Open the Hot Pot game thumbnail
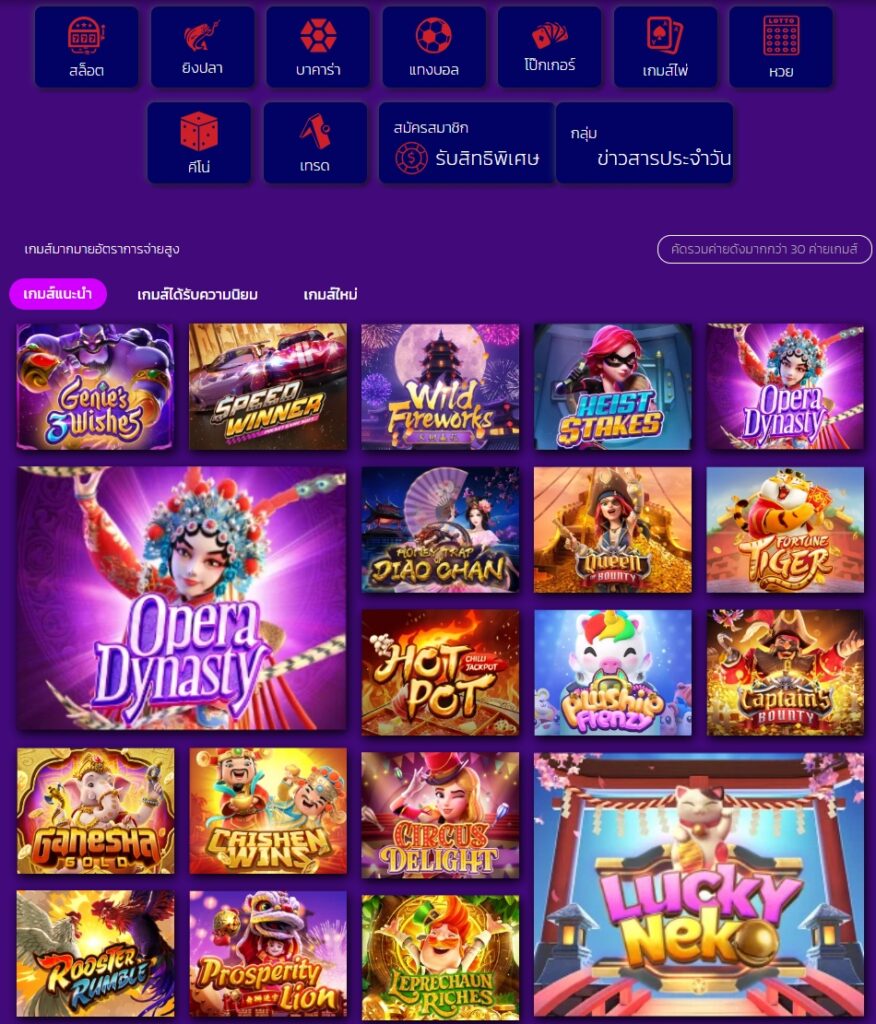The height and width of the screenshot is (1024, 876). [440, 673]
